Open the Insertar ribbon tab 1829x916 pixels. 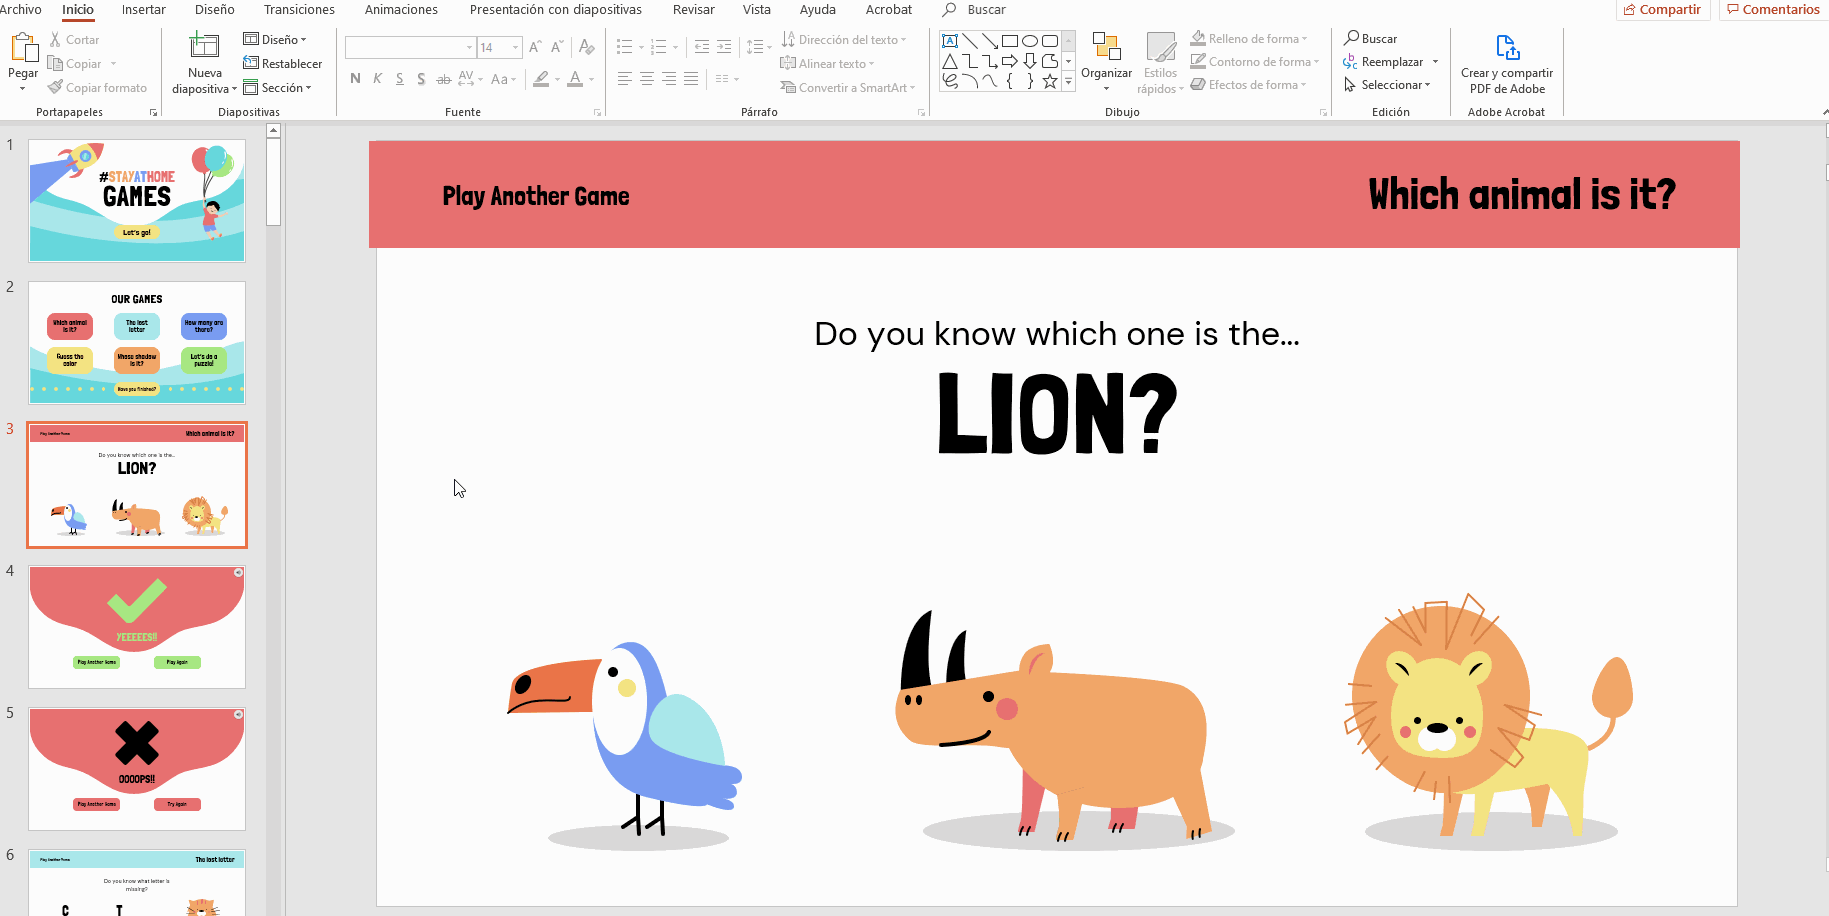[144, 9]
